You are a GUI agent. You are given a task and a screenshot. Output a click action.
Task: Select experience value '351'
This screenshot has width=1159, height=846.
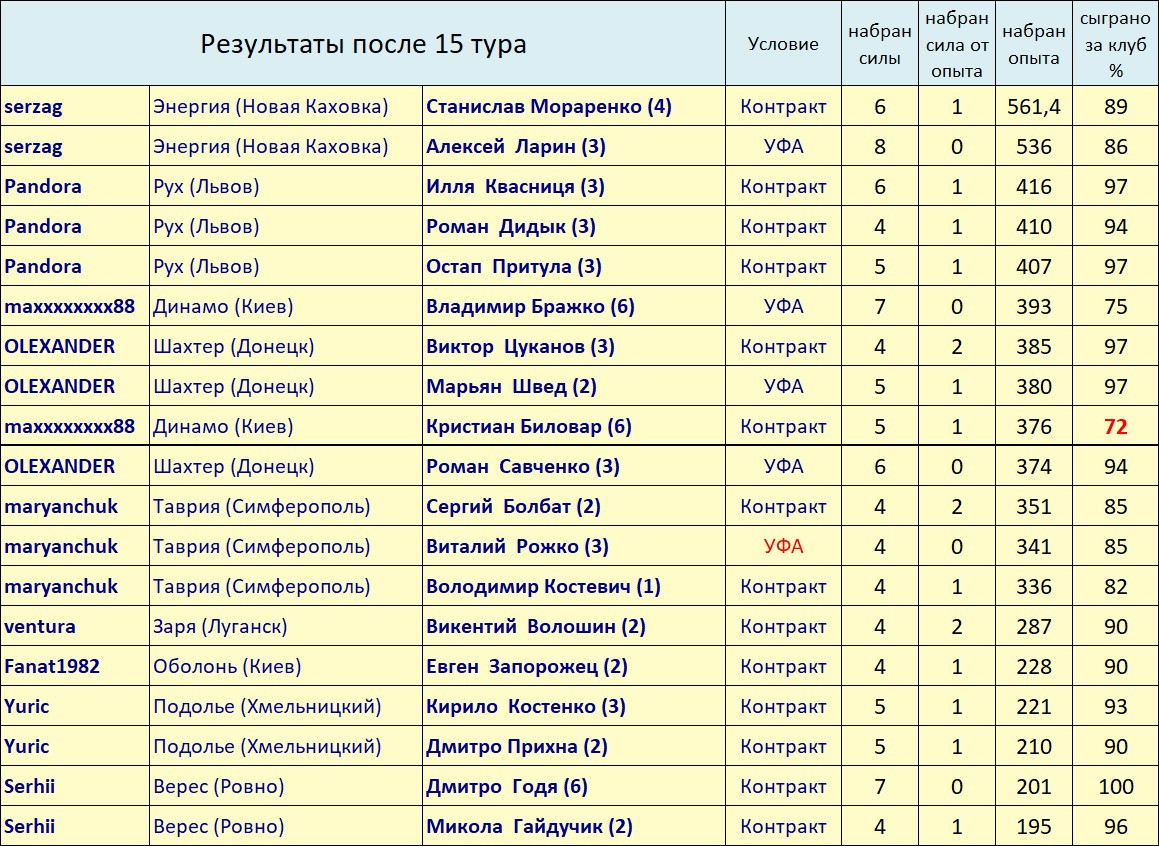1033,506
